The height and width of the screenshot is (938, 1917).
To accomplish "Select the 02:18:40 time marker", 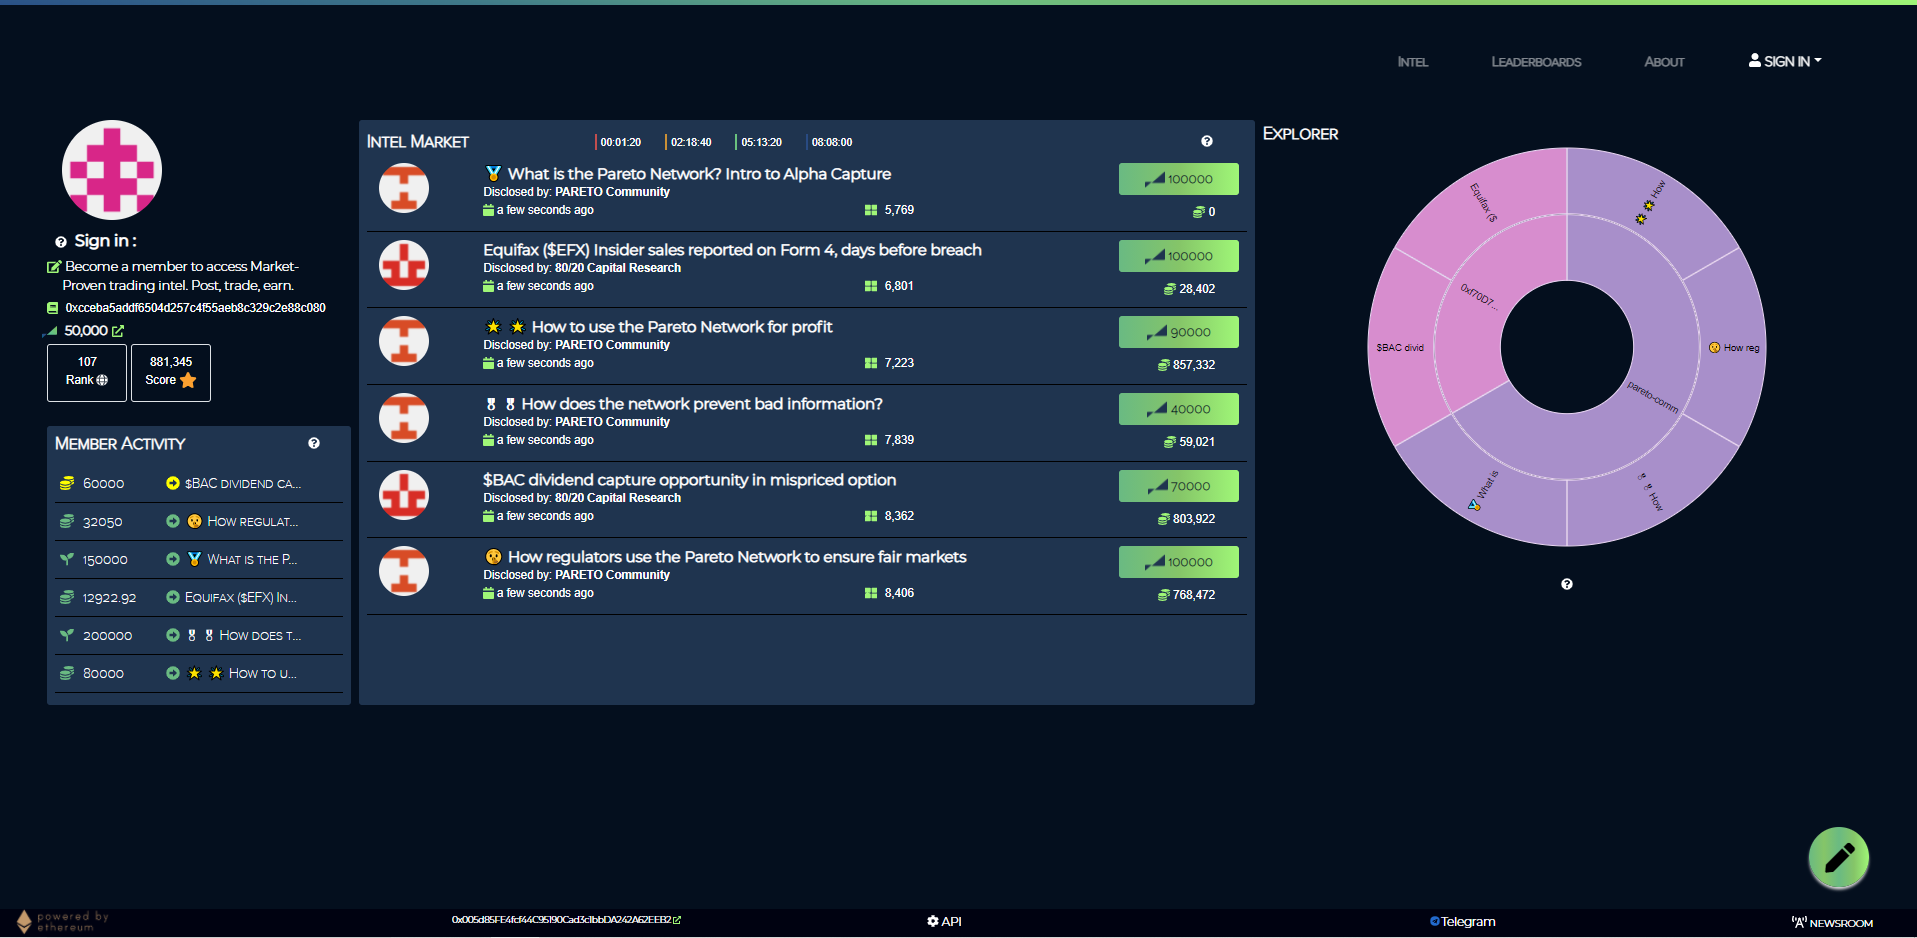I will point(690,142).
